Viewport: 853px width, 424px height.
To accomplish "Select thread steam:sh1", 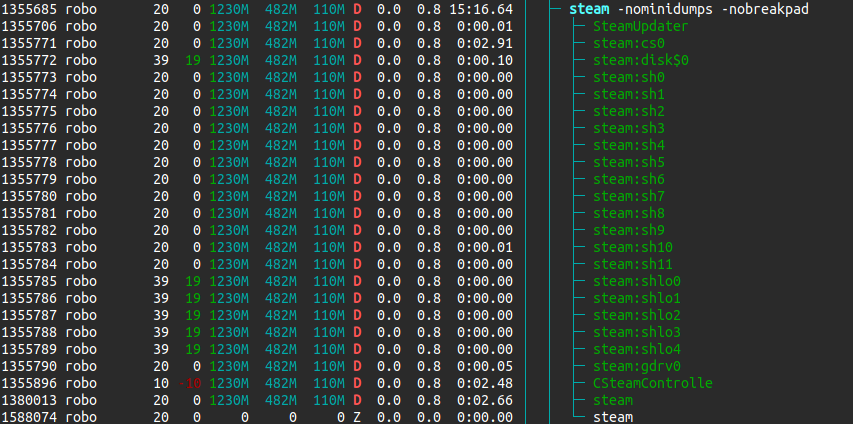I will pos(629,94).
